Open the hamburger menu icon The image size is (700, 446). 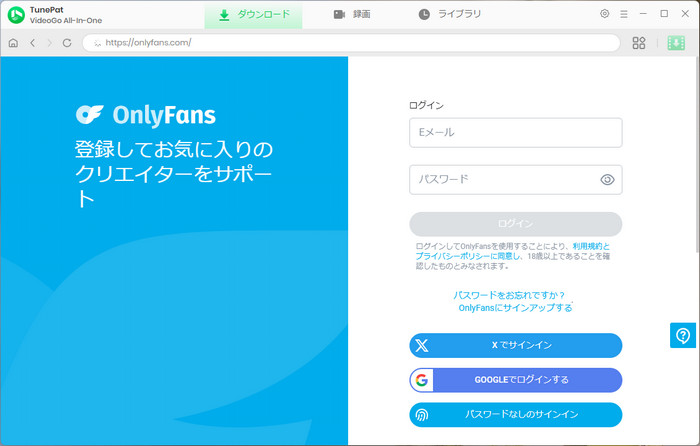tap(624, 14)
